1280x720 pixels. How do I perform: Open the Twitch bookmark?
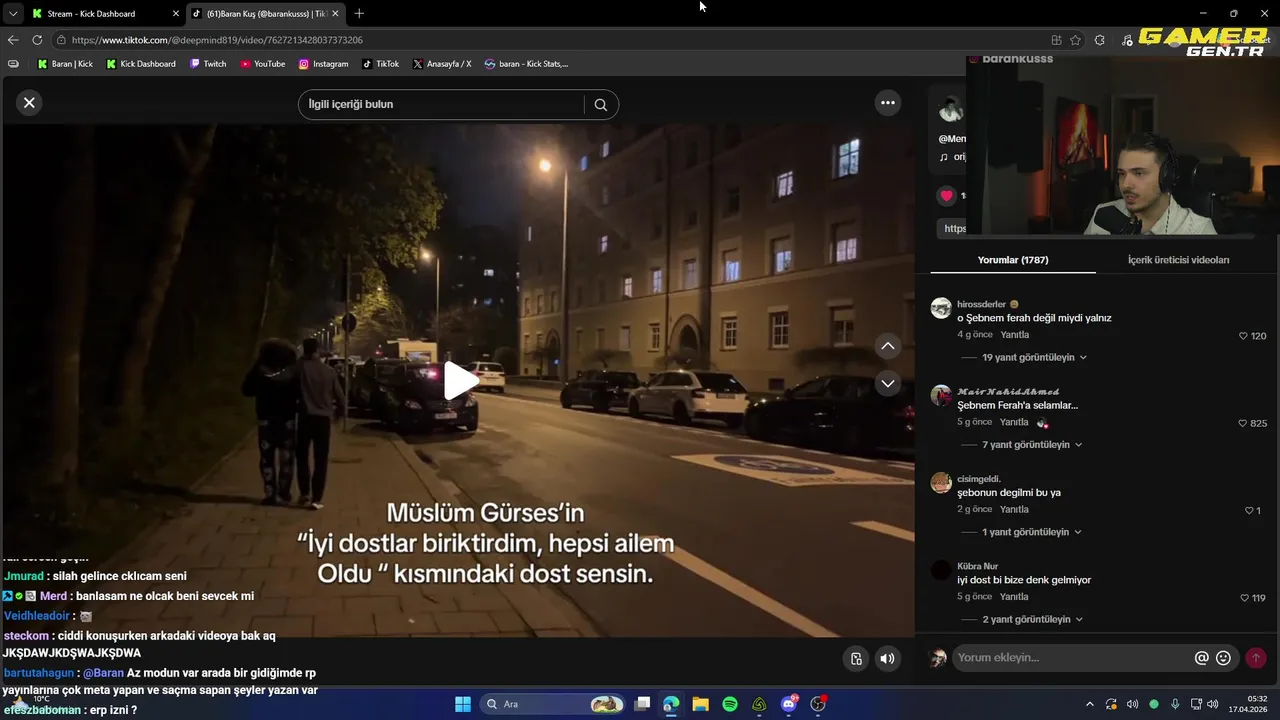tap(209, 64)
